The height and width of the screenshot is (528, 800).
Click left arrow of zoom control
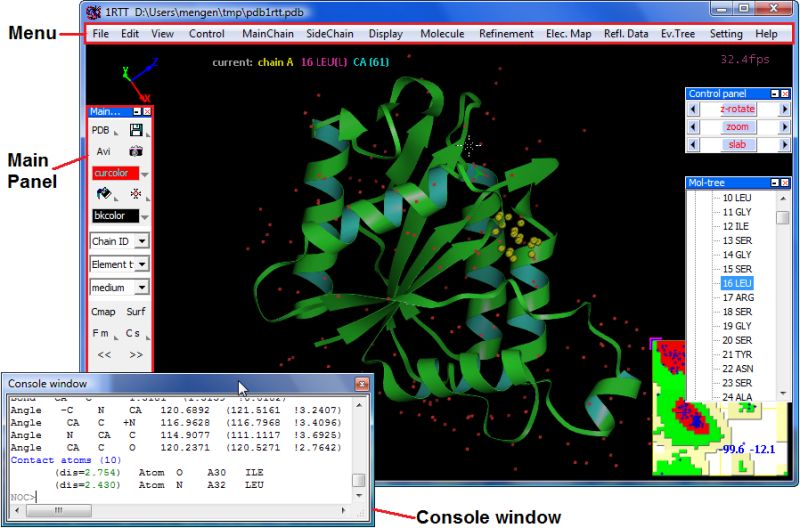pyautogui.click(x=692, y=127)
